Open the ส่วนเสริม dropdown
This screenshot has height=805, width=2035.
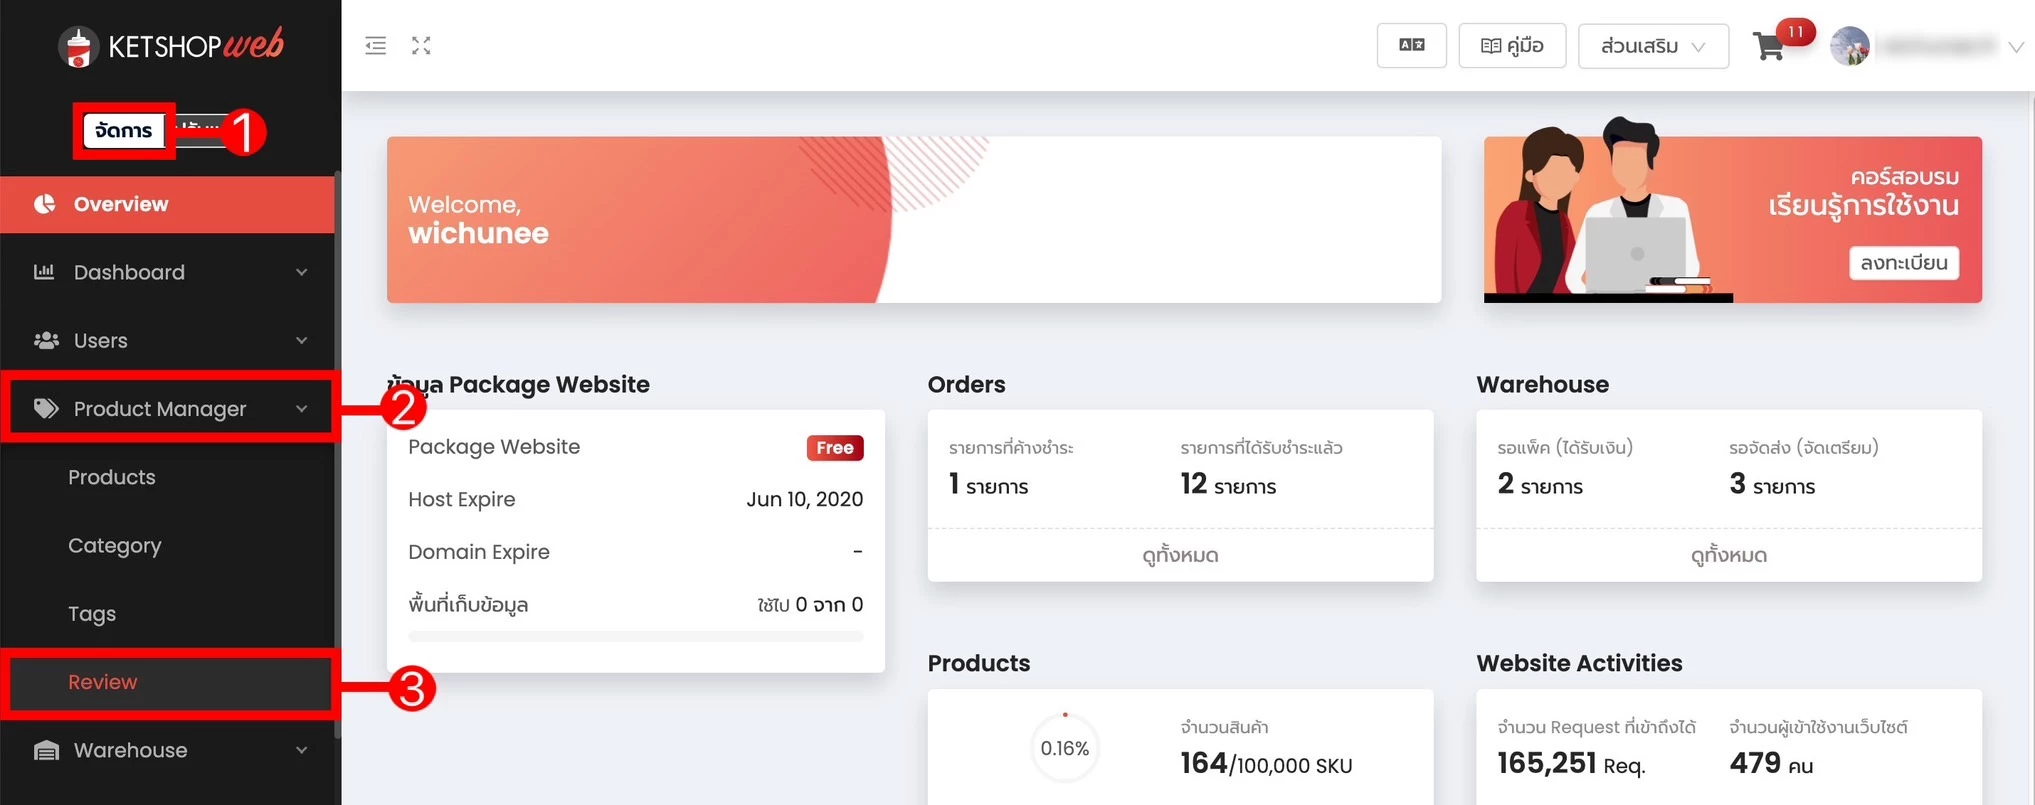1653,46
